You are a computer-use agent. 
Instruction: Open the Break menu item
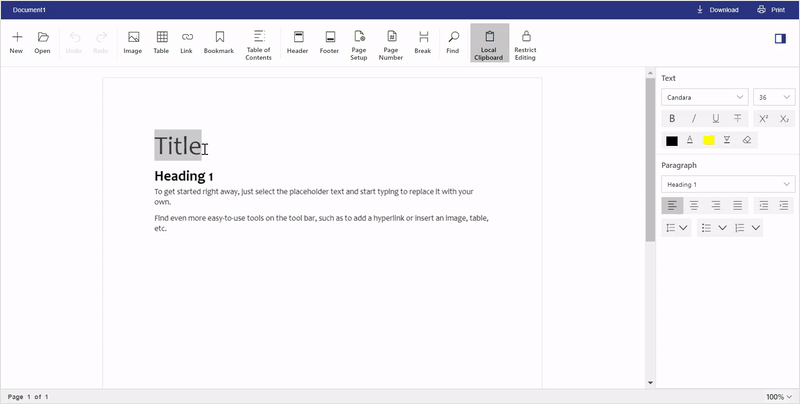pos(423,42)
